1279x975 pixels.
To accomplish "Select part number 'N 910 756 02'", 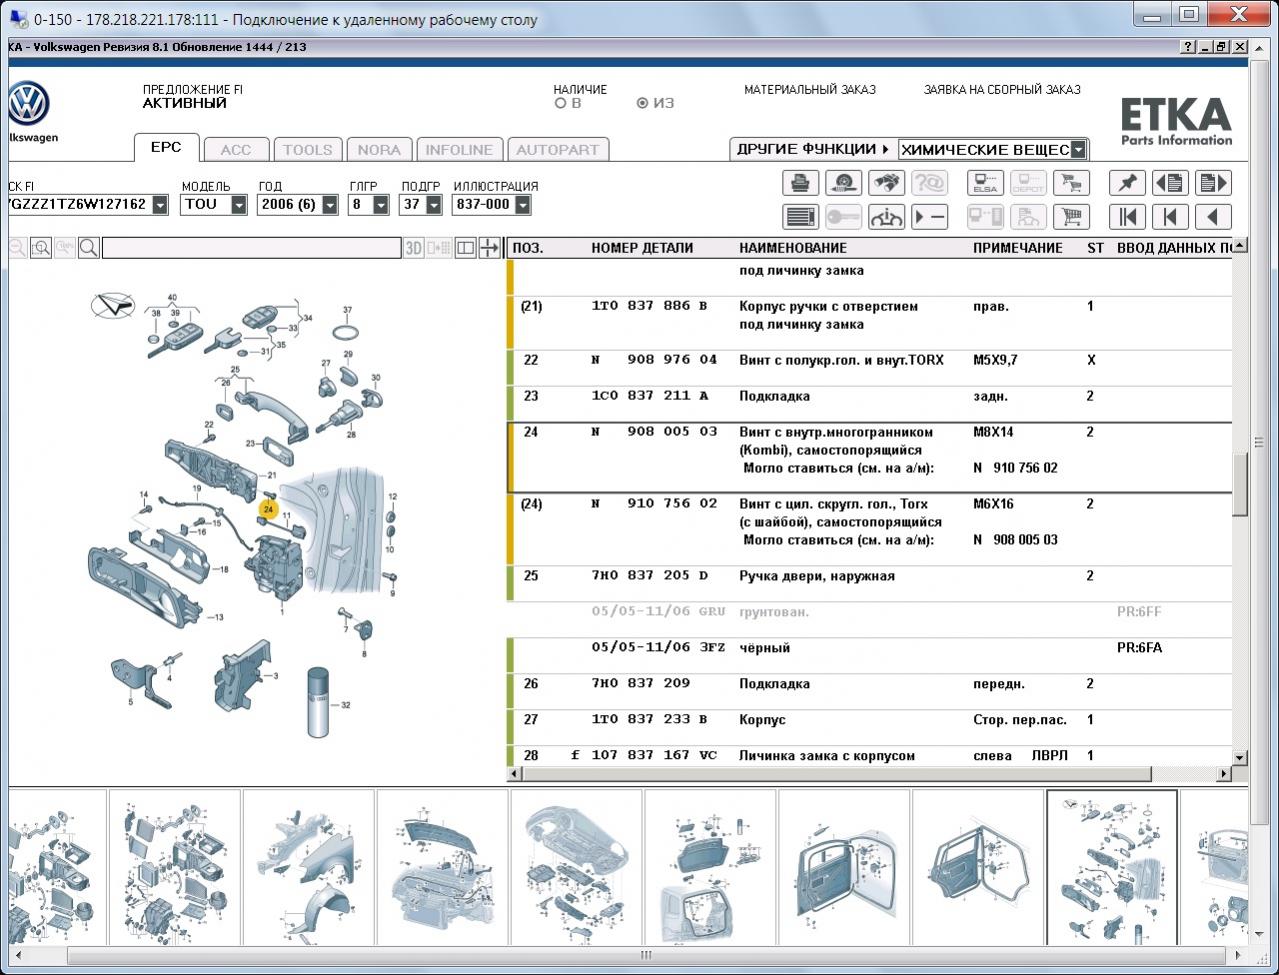I will coord(654,504).
